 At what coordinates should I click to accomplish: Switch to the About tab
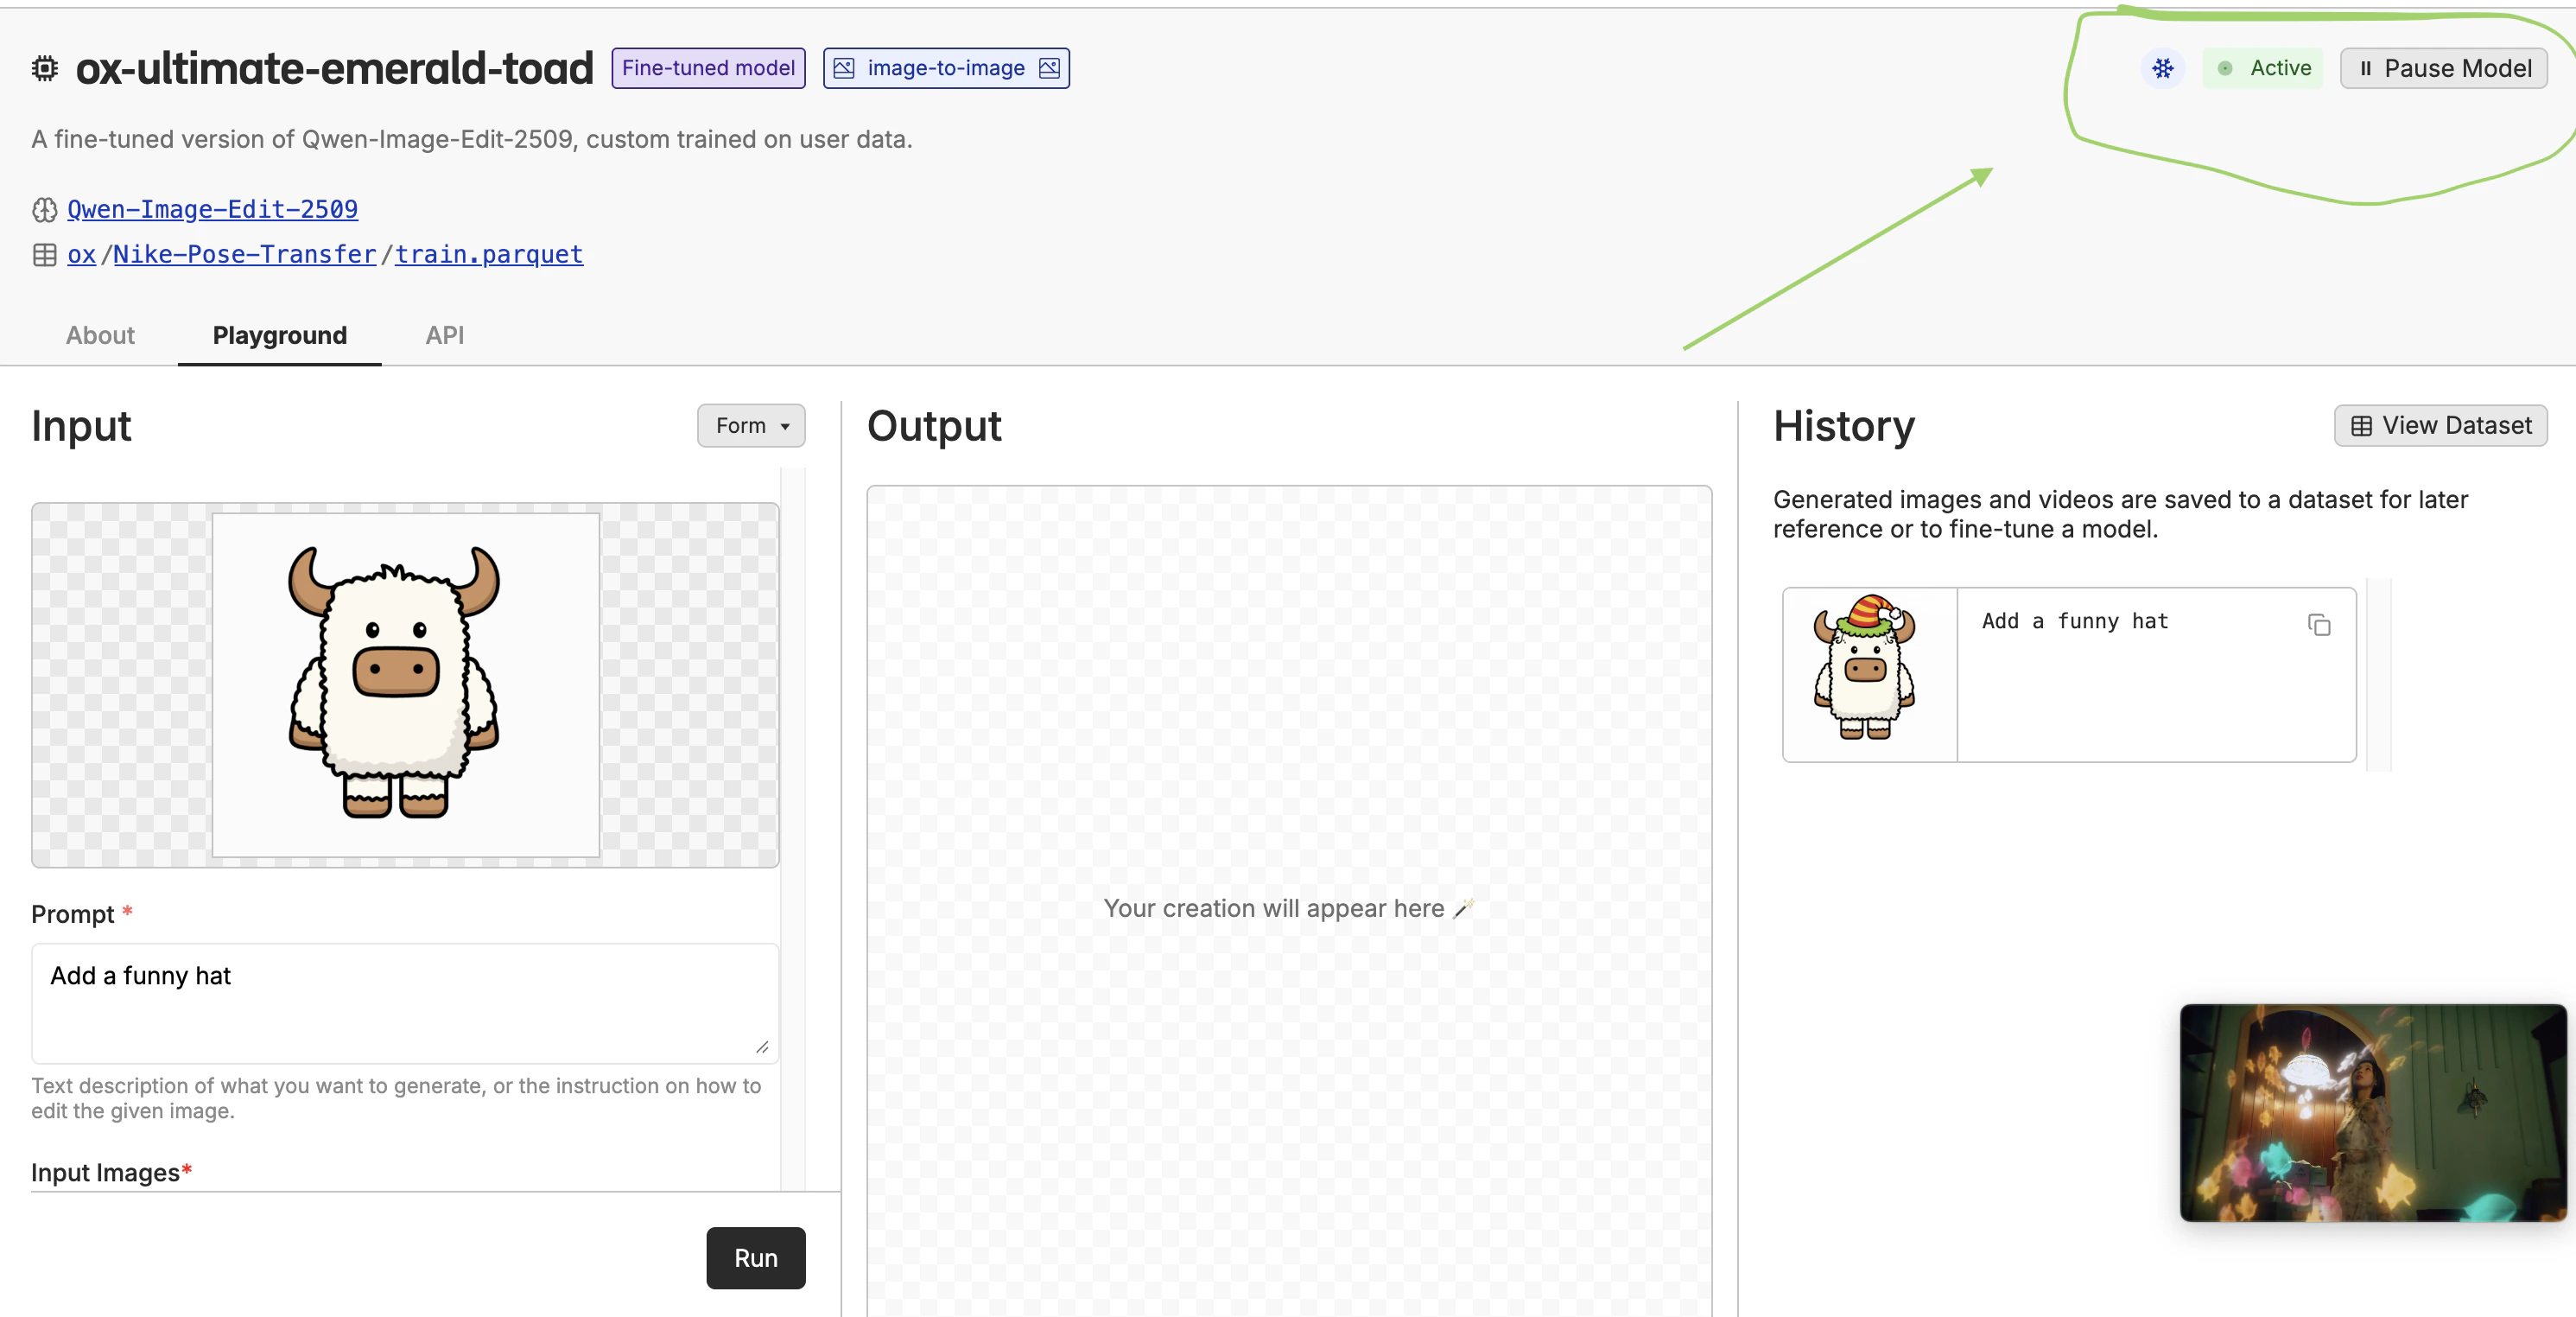pyautogui.click(x=100, y=335)
